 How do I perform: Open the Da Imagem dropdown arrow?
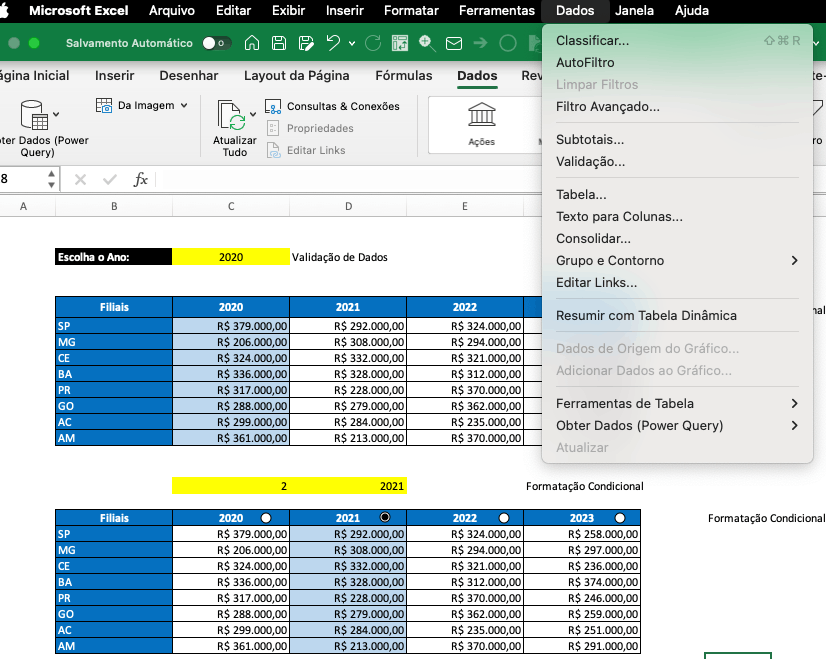point(184,106)
